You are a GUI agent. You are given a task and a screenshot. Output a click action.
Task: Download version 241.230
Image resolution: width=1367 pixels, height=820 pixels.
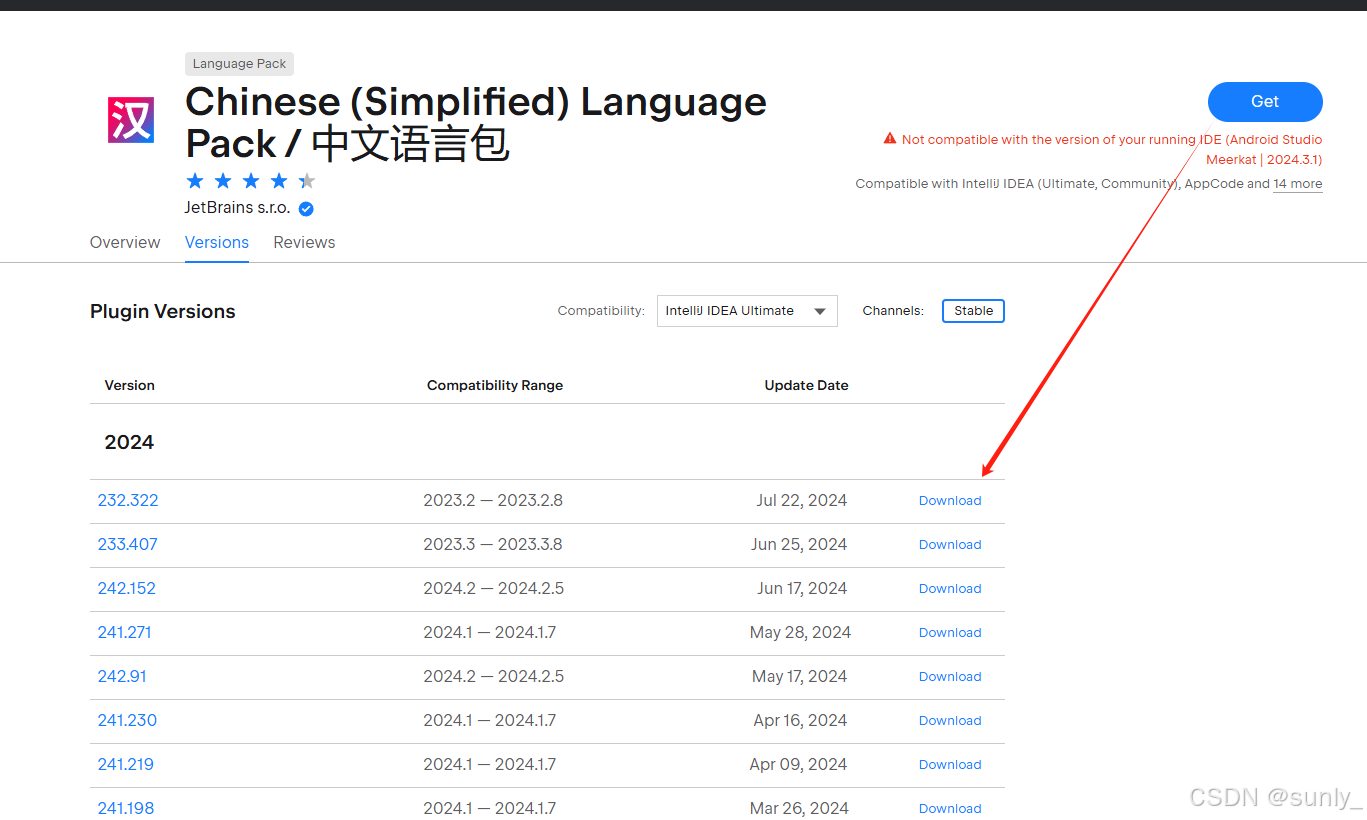(950, 721)
